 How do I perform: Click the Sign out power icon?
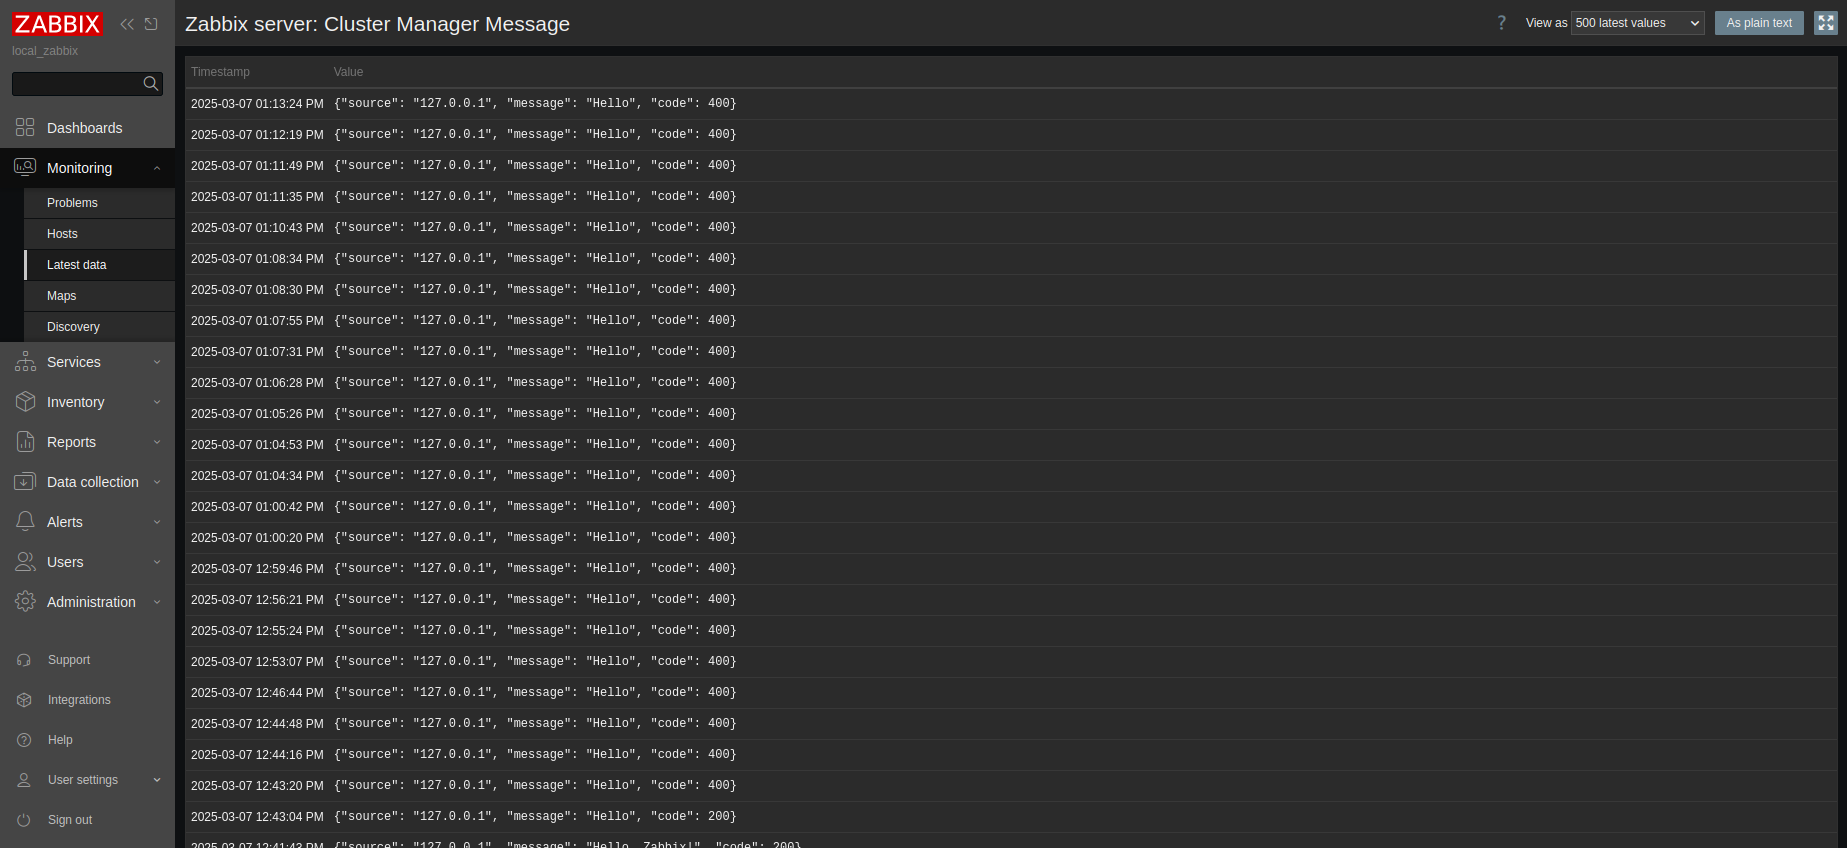click(x=24, y=820)
